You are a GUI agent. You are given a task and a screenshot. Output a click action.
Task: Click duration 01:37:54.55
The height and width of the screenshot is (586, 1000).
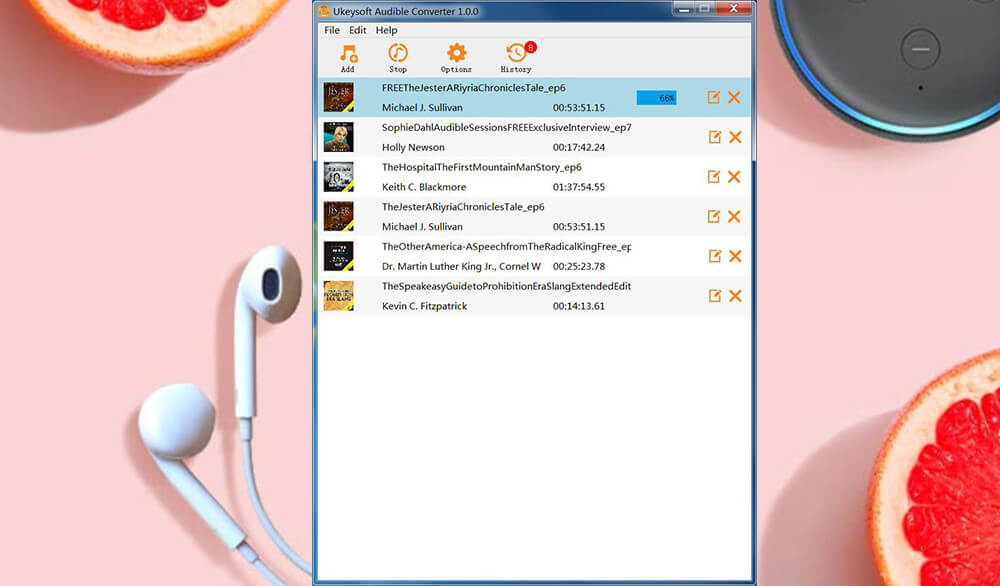579,187
